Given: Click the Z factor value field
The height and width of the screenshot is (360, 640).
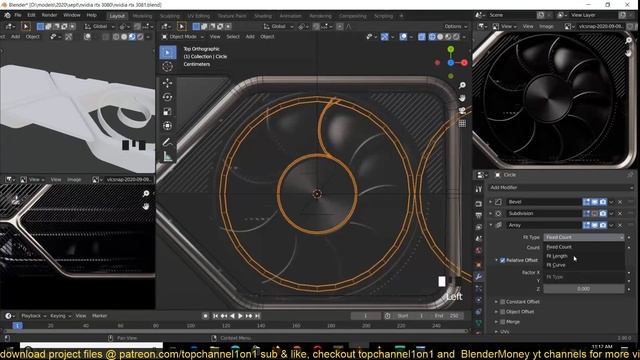Looking at the screenshot, I should pyautogui.click(x=584, y=289).
